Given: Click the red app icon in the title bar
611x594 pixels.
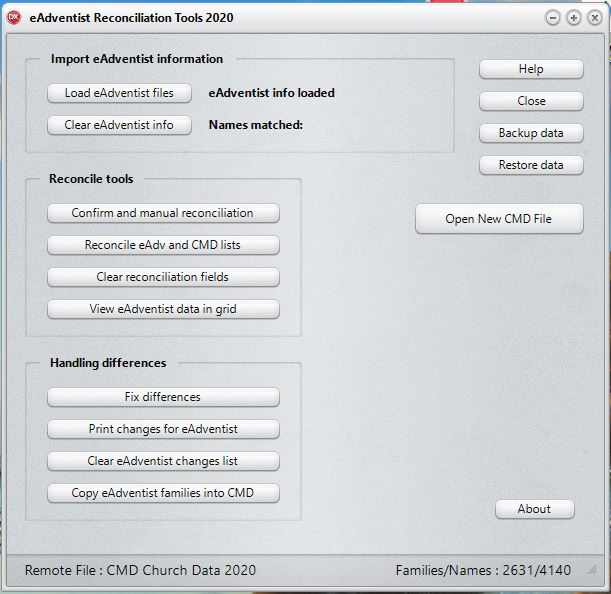Looking at the screenshot, I should (x=14, y=17).
